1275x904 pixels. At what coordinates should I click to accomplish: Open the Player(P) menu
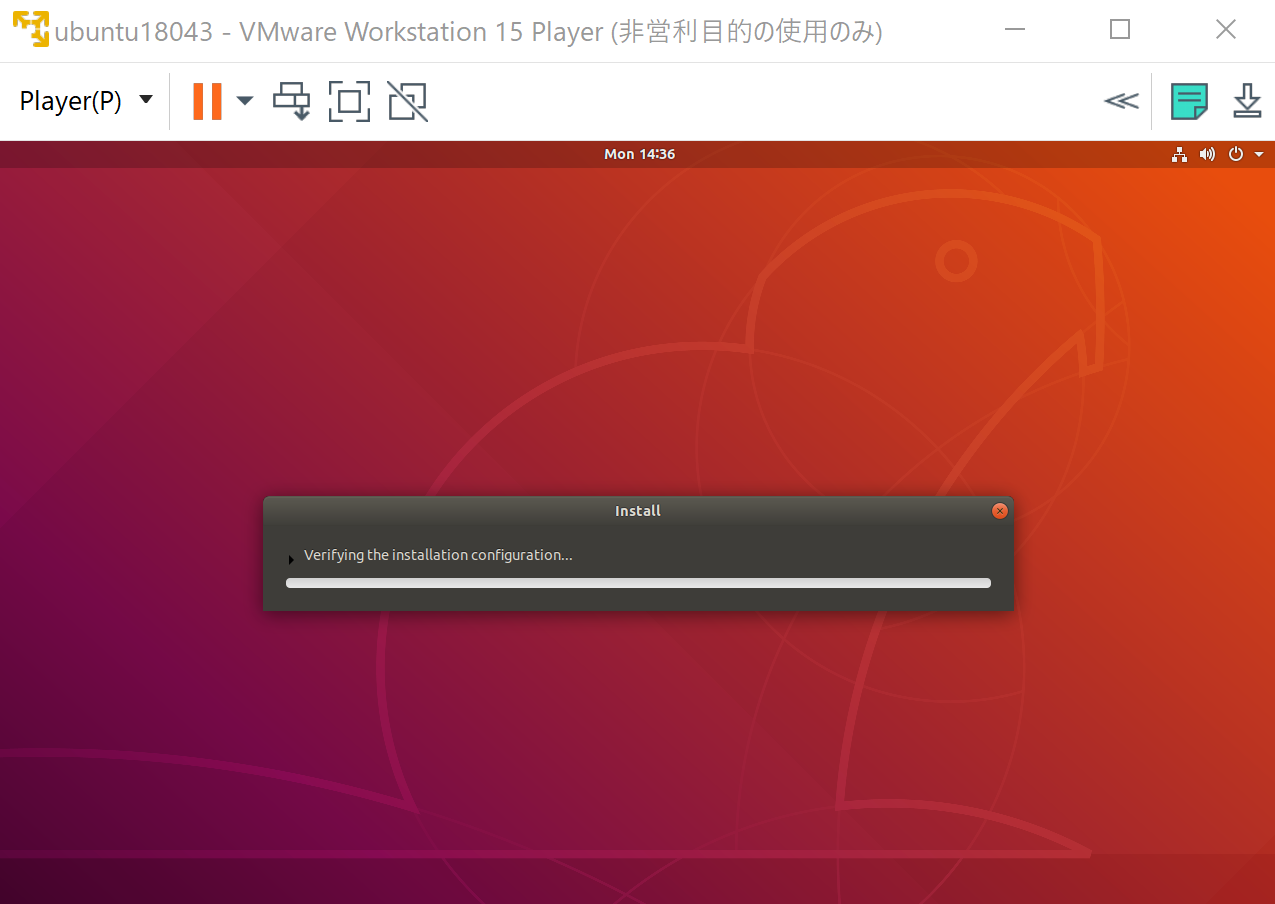coord(86,101)
